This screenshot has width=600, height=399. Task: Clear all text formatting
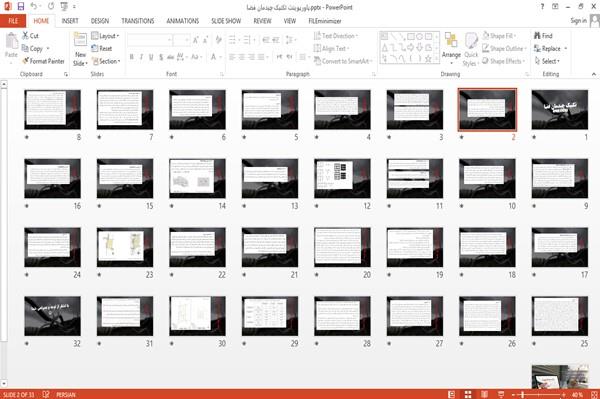[x=218, y=40]
